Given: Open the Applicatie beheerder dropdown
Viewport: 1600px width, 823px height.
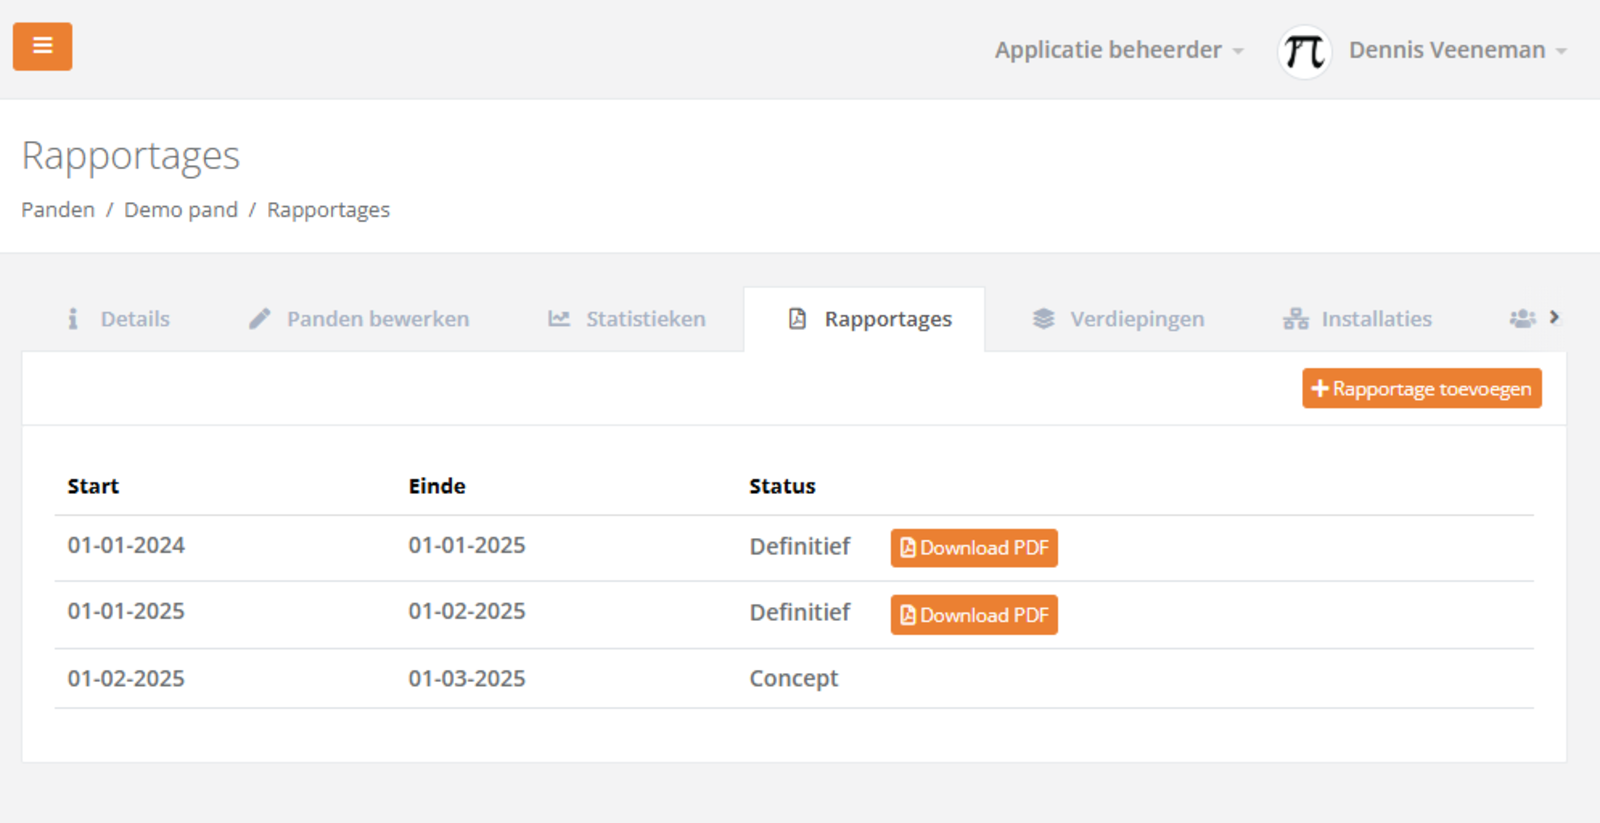Looking at the screenshot, I should point(1119,50).
